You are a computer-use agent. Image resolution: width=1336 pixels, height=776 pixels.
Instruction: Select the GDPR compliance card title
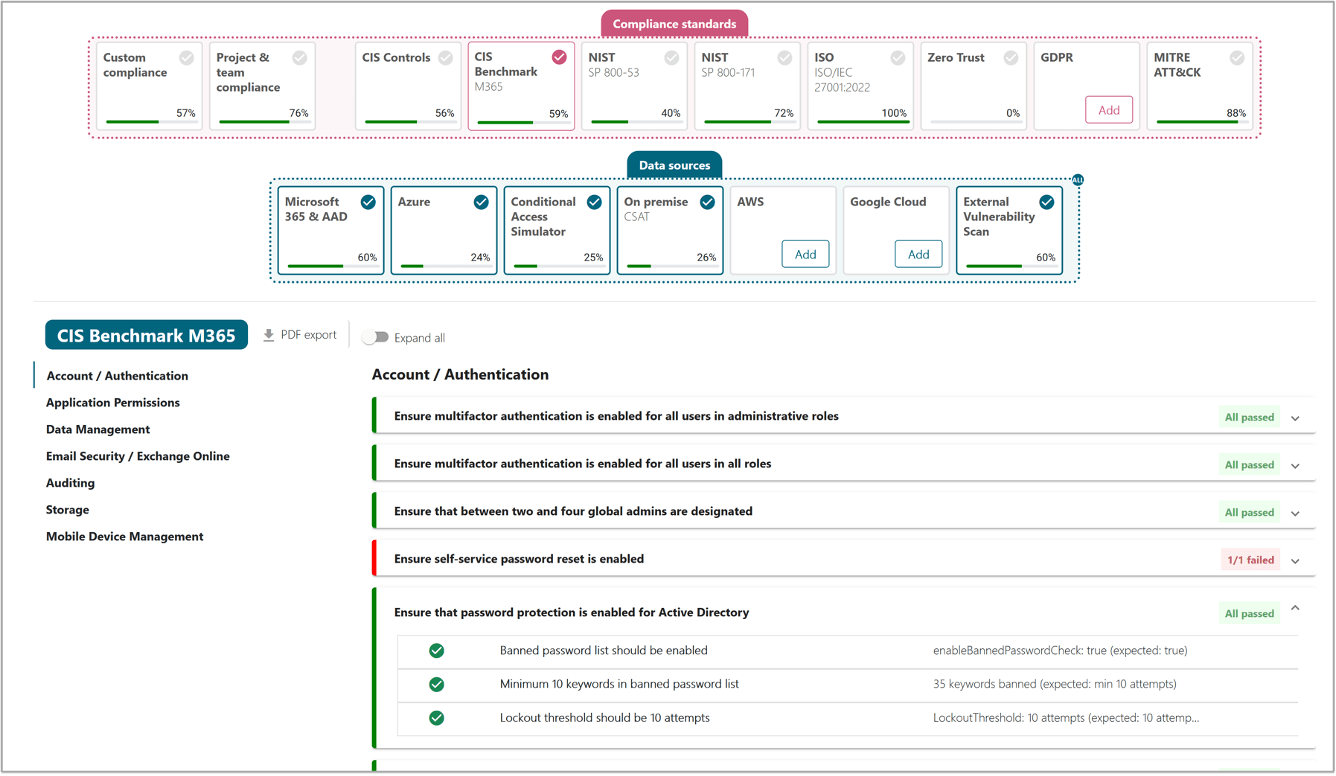tap(1056, 58)
